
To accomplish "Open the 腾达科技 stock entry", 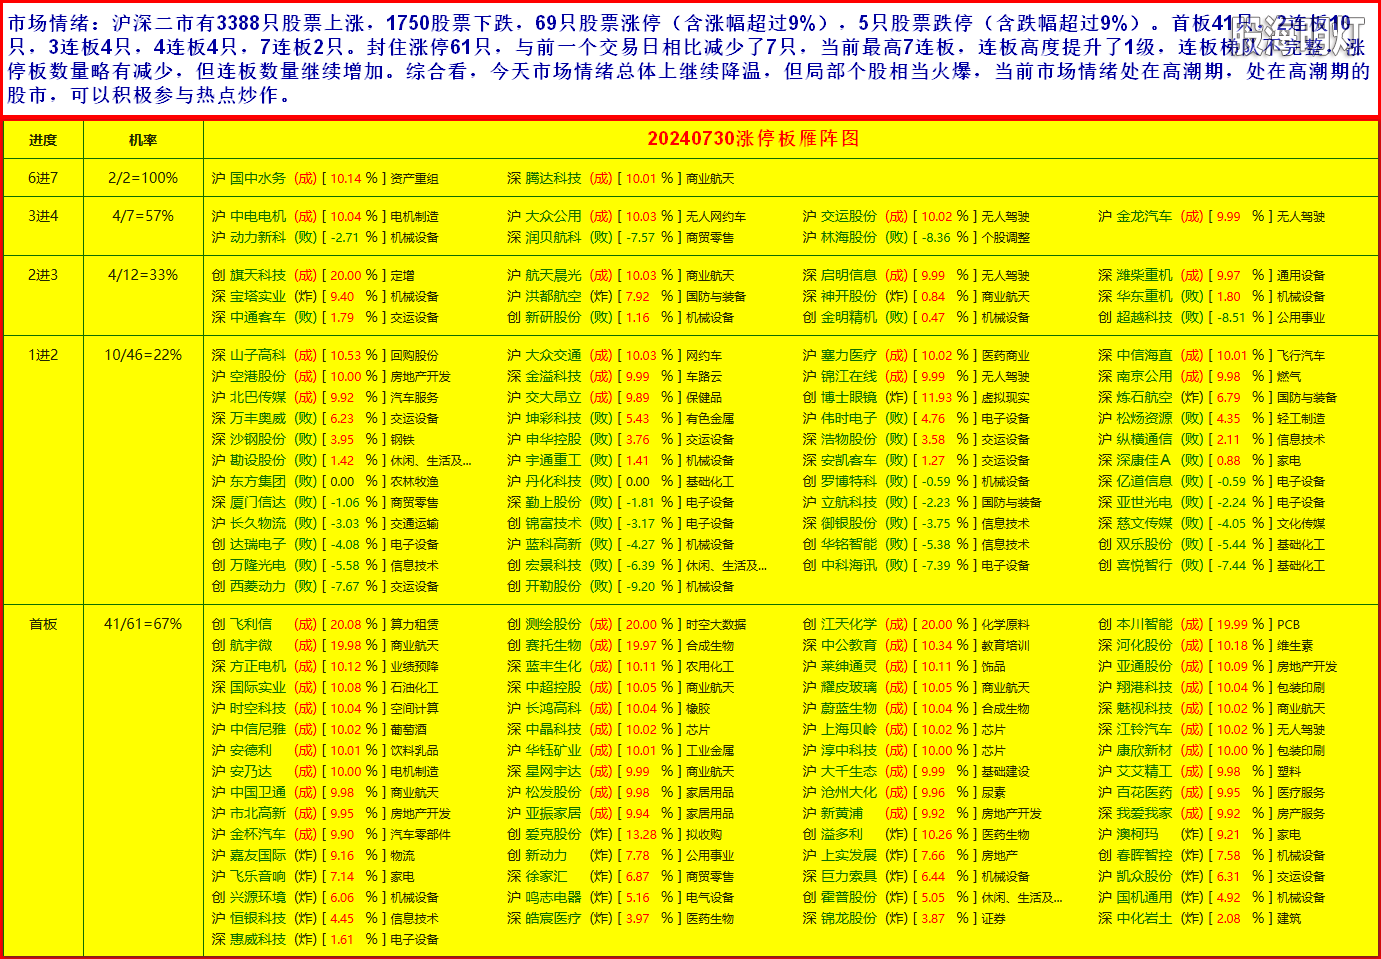I will pyautogui.click(x=553, y=178).
